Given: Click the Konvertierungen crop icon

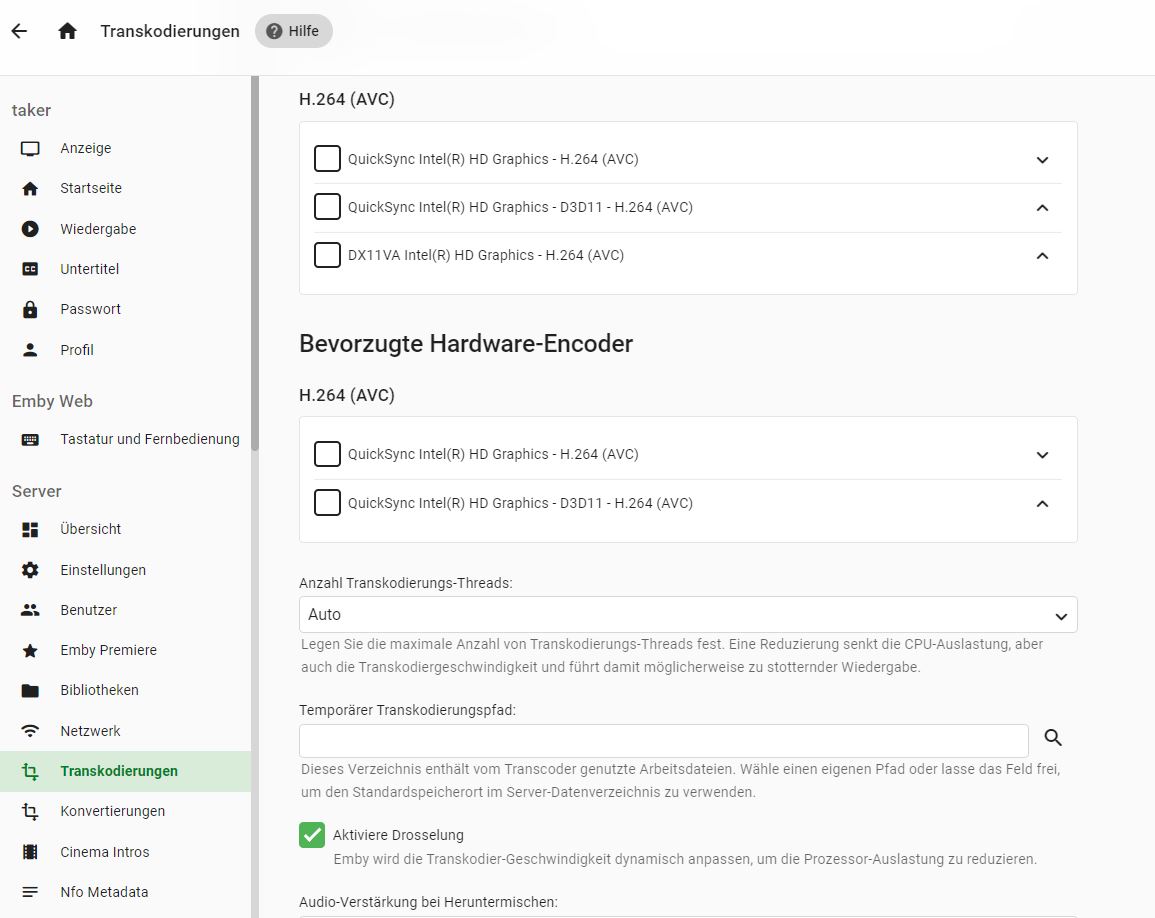Looking at the screenshot, I should click(30, 811).
